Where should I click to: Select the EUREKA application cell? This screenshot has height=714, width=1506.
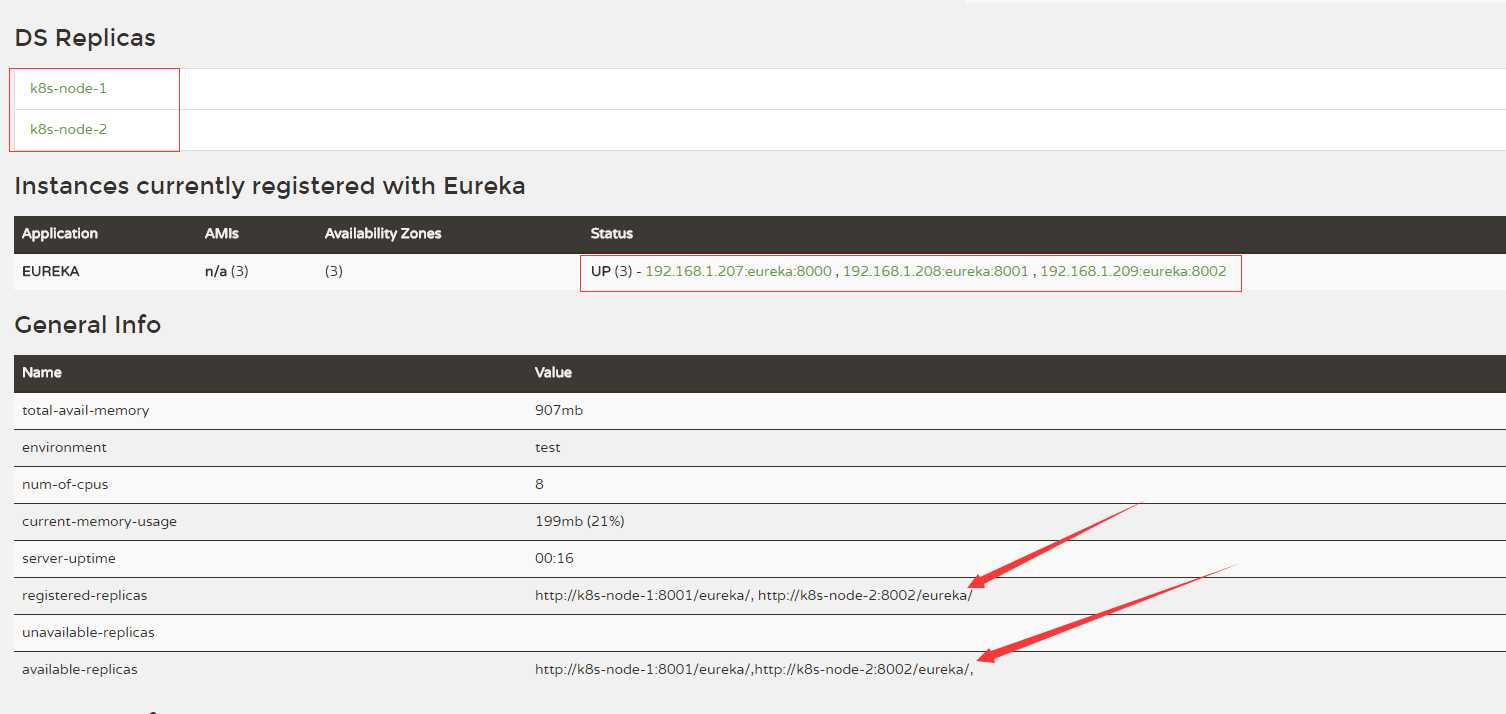(51, 271)
